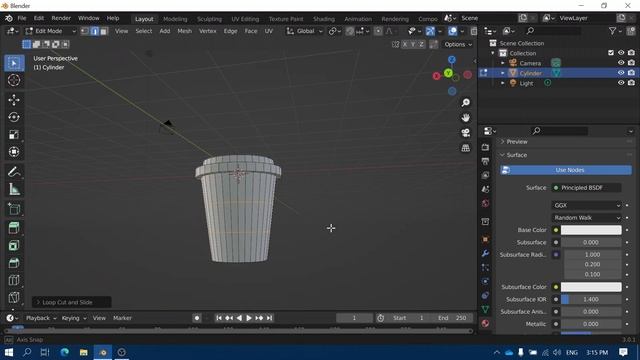Open the Material properties tab
Image resolution: width=640 pixels, height=360 pixels.
(485, 323)
